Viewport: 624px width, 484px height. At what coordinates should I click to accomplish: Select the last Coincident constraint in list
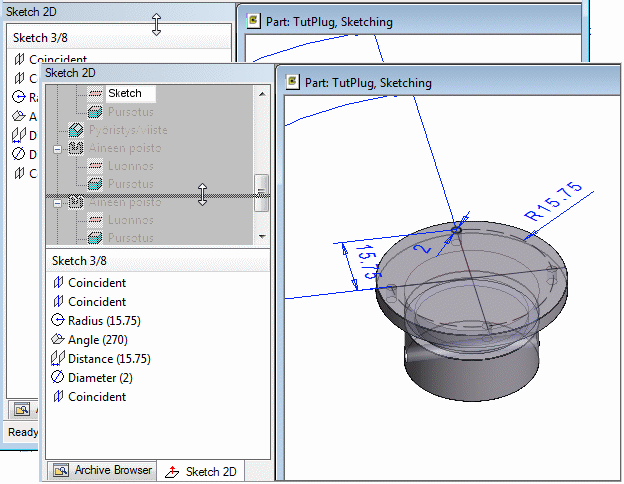pos(96,397)
